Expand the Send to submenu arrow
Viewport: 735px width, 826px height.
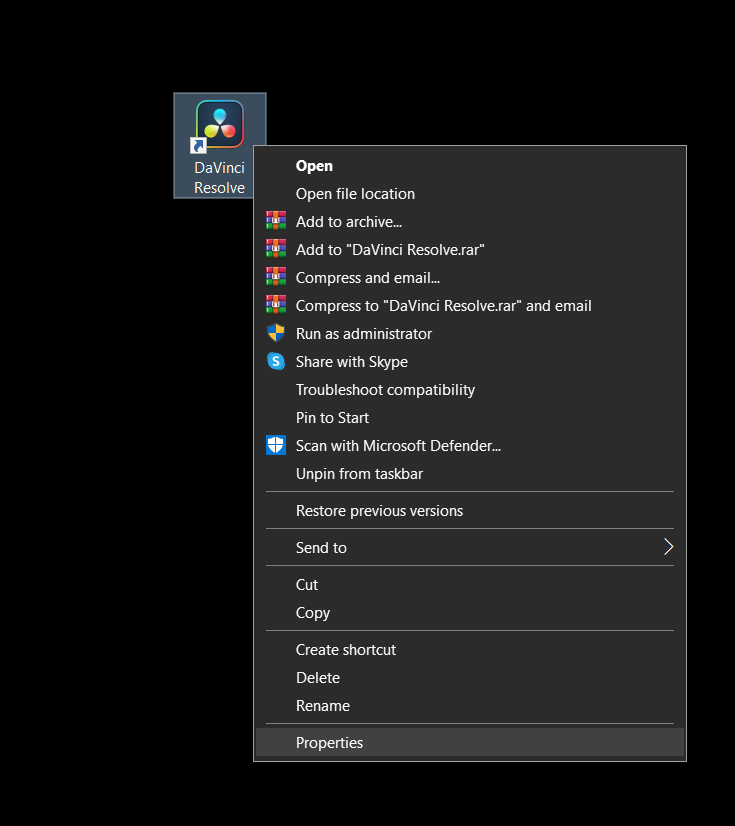[668, 547]
